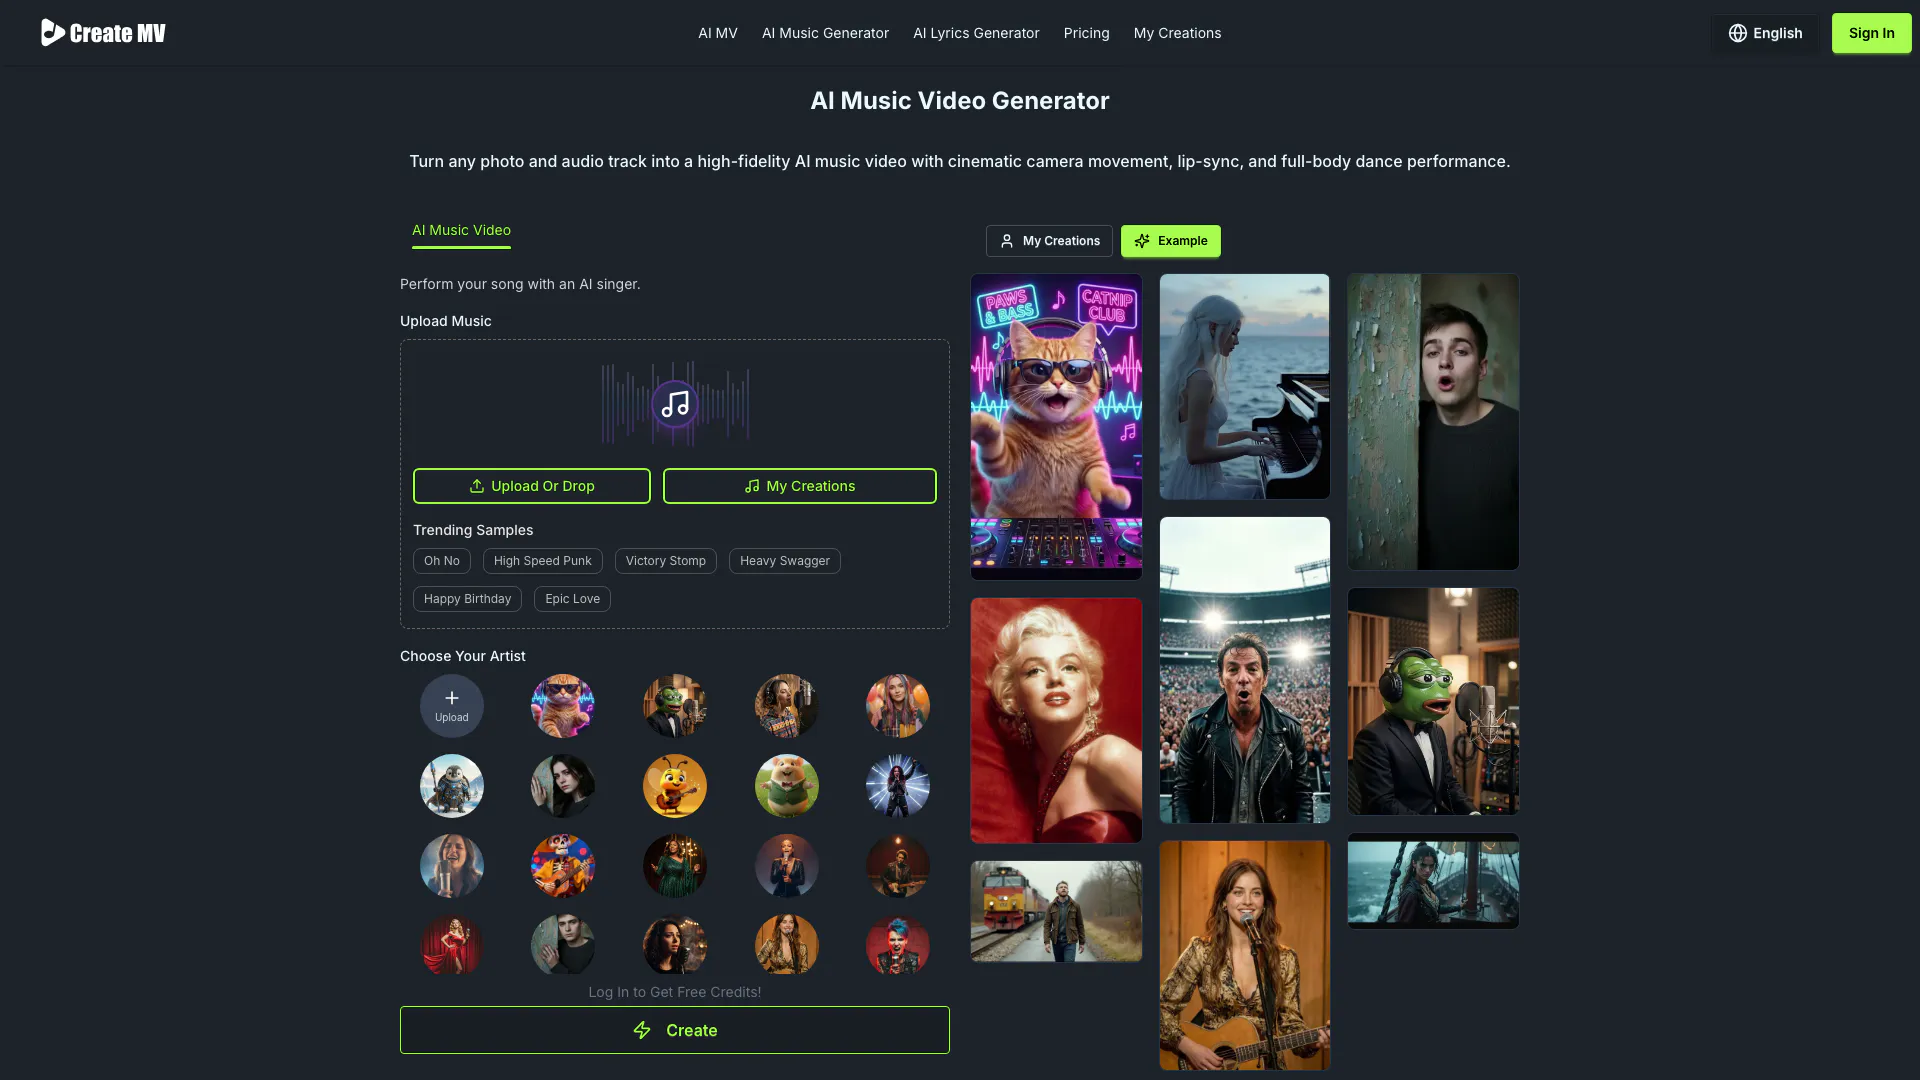
Task: Click the Sign In button
Action: pos(1871,33)
